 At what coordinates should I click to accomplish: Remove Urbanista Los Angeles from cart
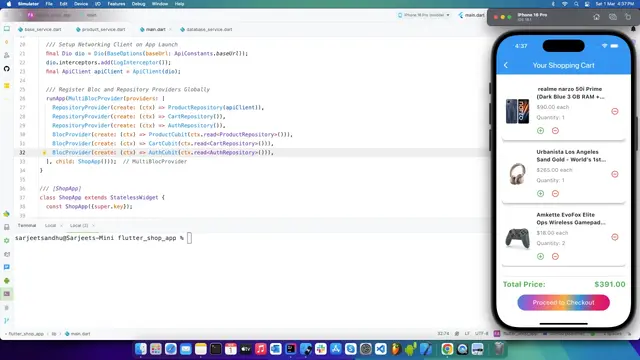pos(615,174)
